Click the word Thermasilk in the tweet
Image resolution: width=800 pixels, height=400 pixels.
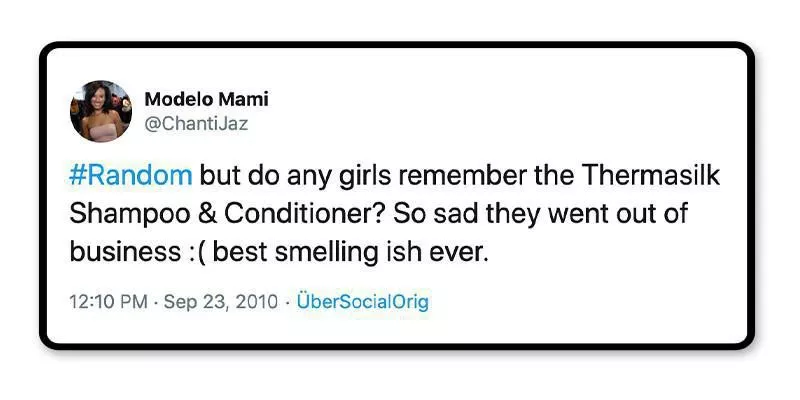656,176
